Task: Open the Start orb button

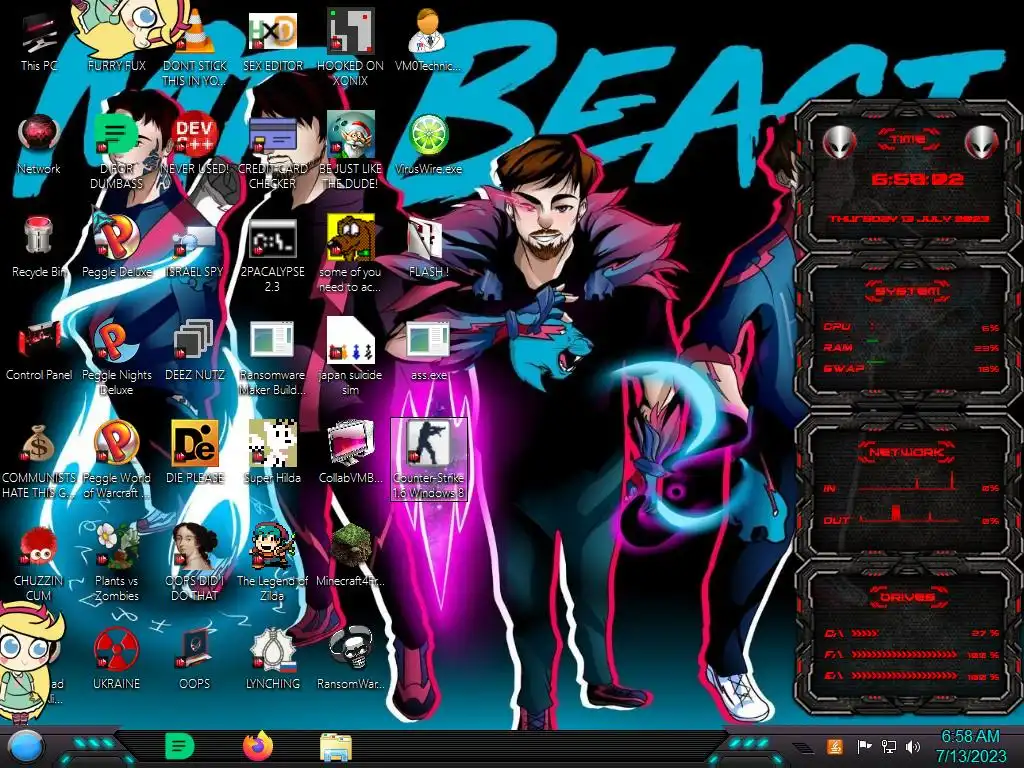Action: click(x=25, y=747)
